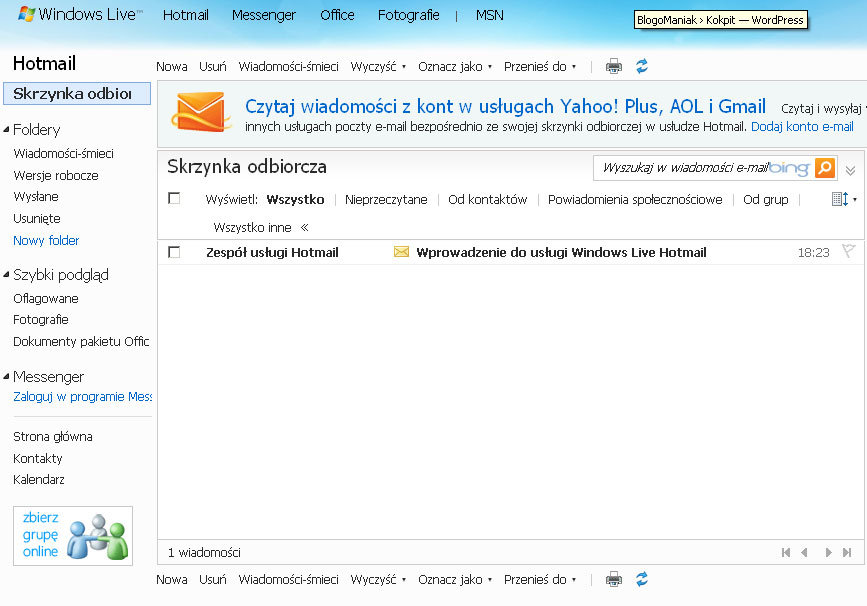
Task: Show 'Wszystko' messages filter
Action: tap(295, 200)
